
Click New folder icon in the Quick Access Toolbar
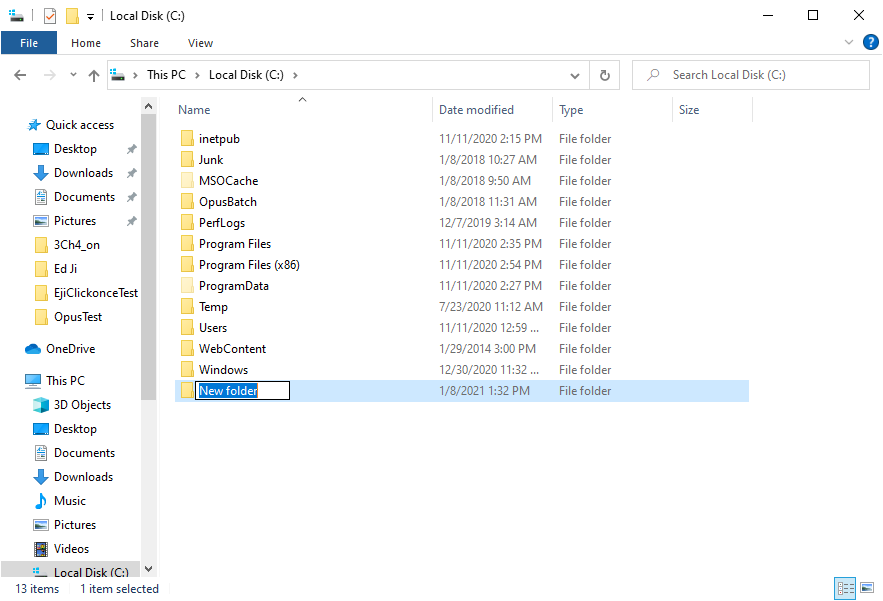(x=72, y=16)
